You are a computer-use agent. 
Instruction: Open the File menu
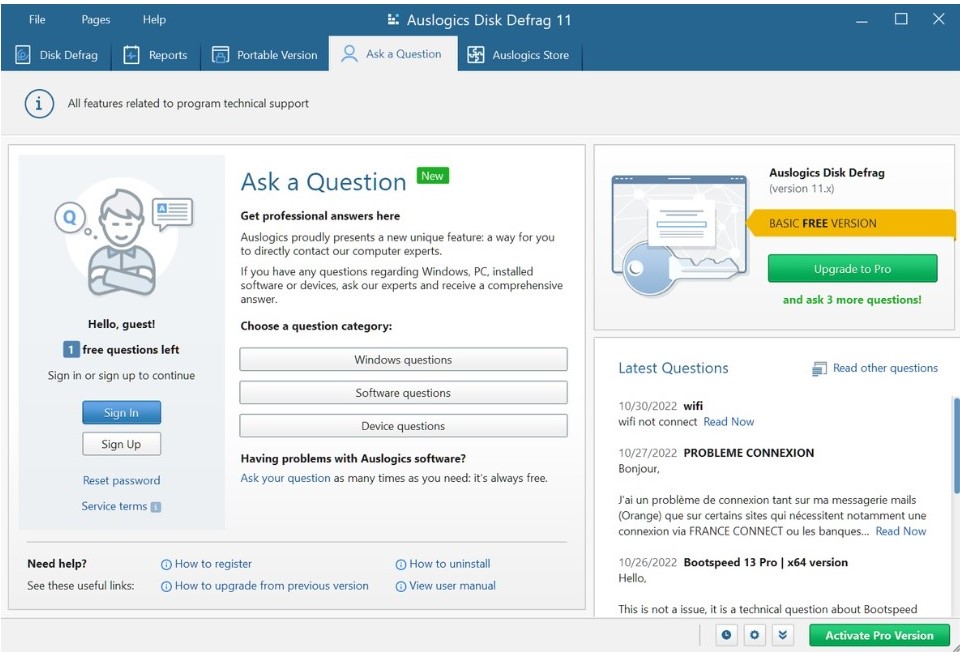pyautogui.click(x=37, y=20)
